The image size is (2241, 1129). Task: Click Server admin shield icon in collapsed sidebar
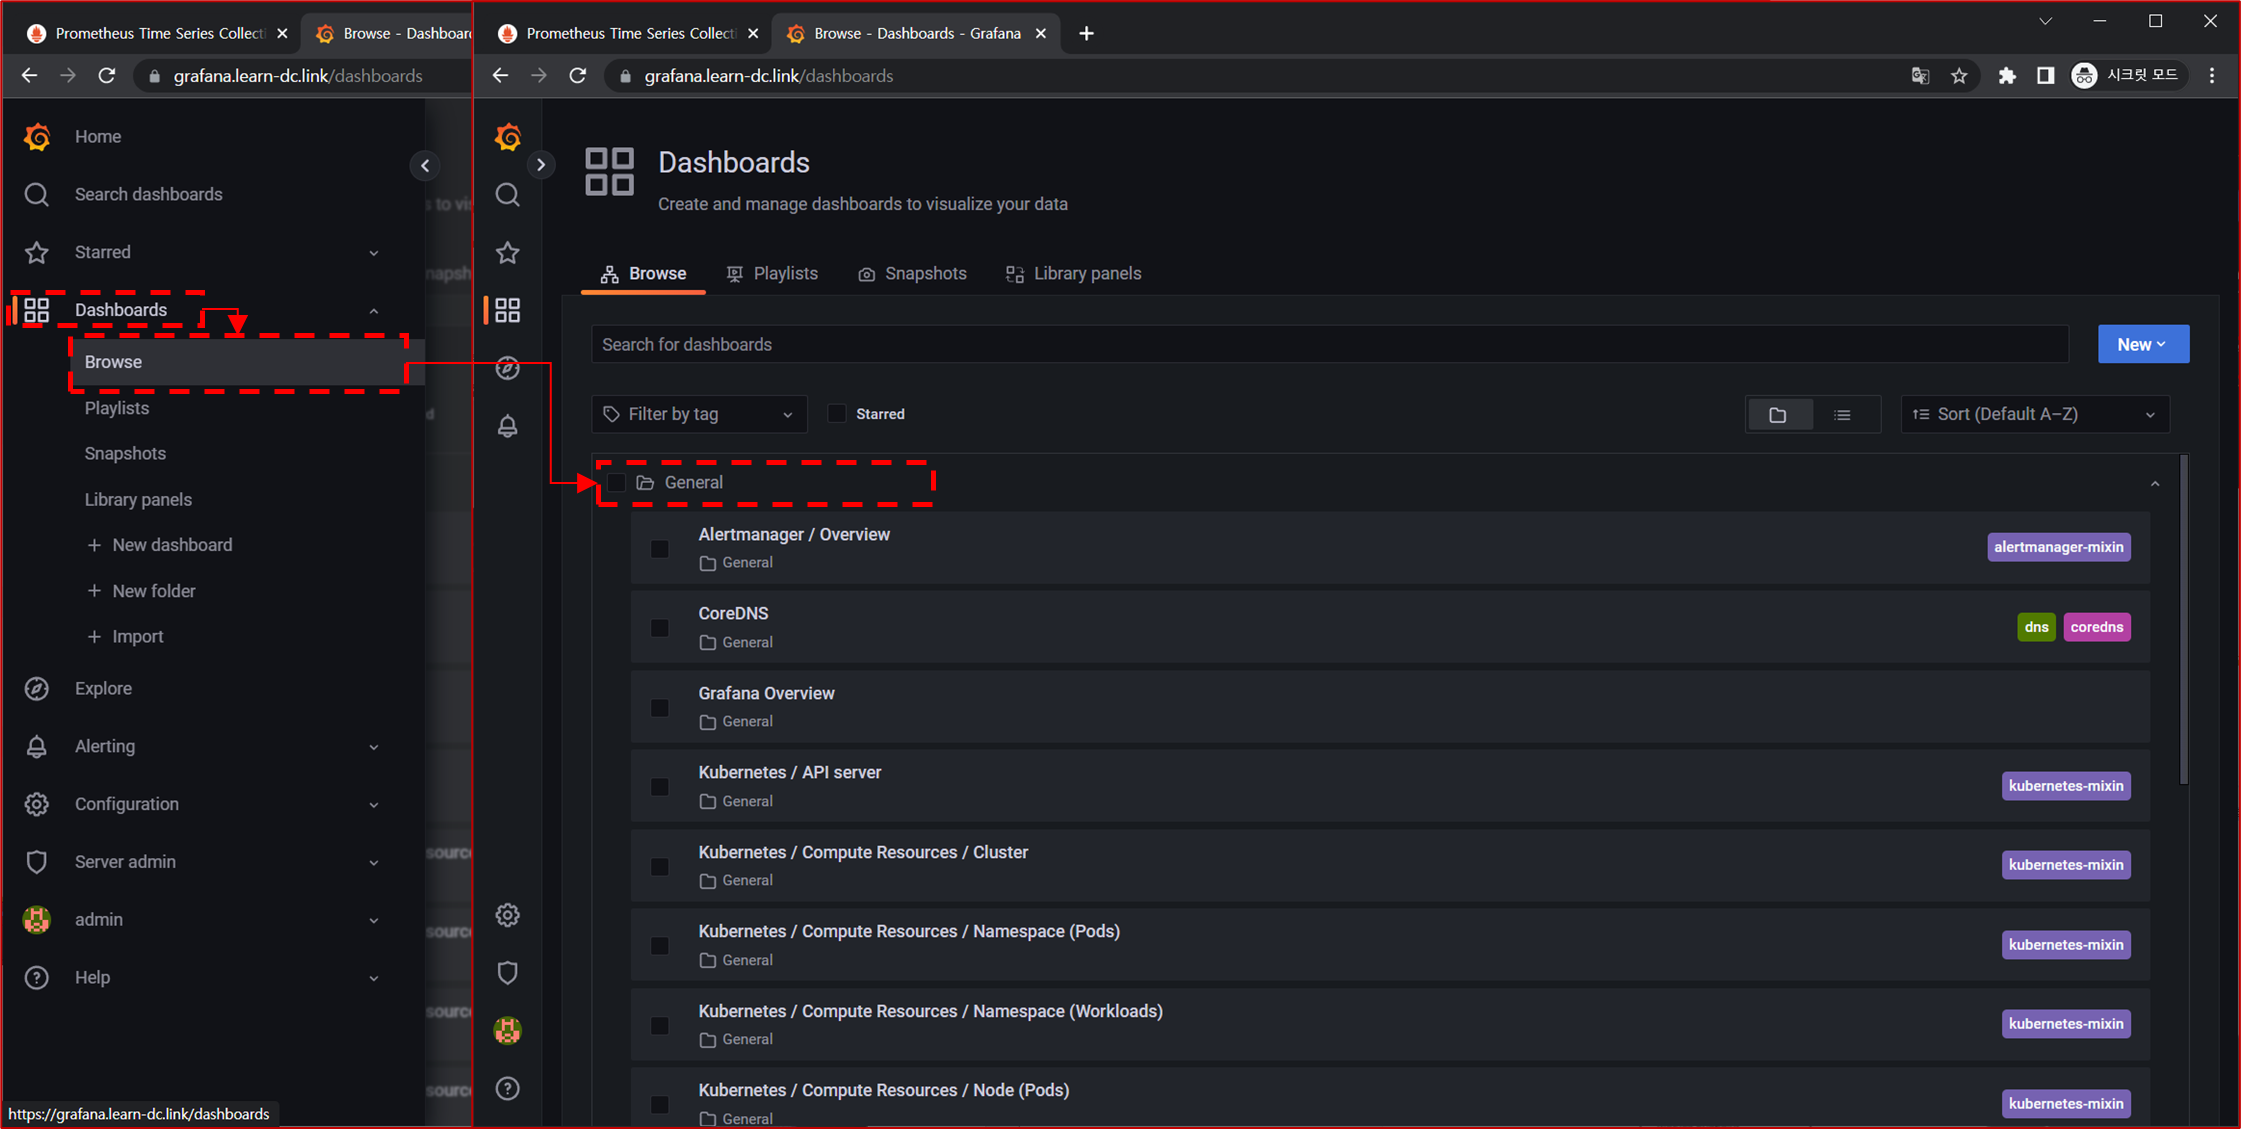pos(508,973)
